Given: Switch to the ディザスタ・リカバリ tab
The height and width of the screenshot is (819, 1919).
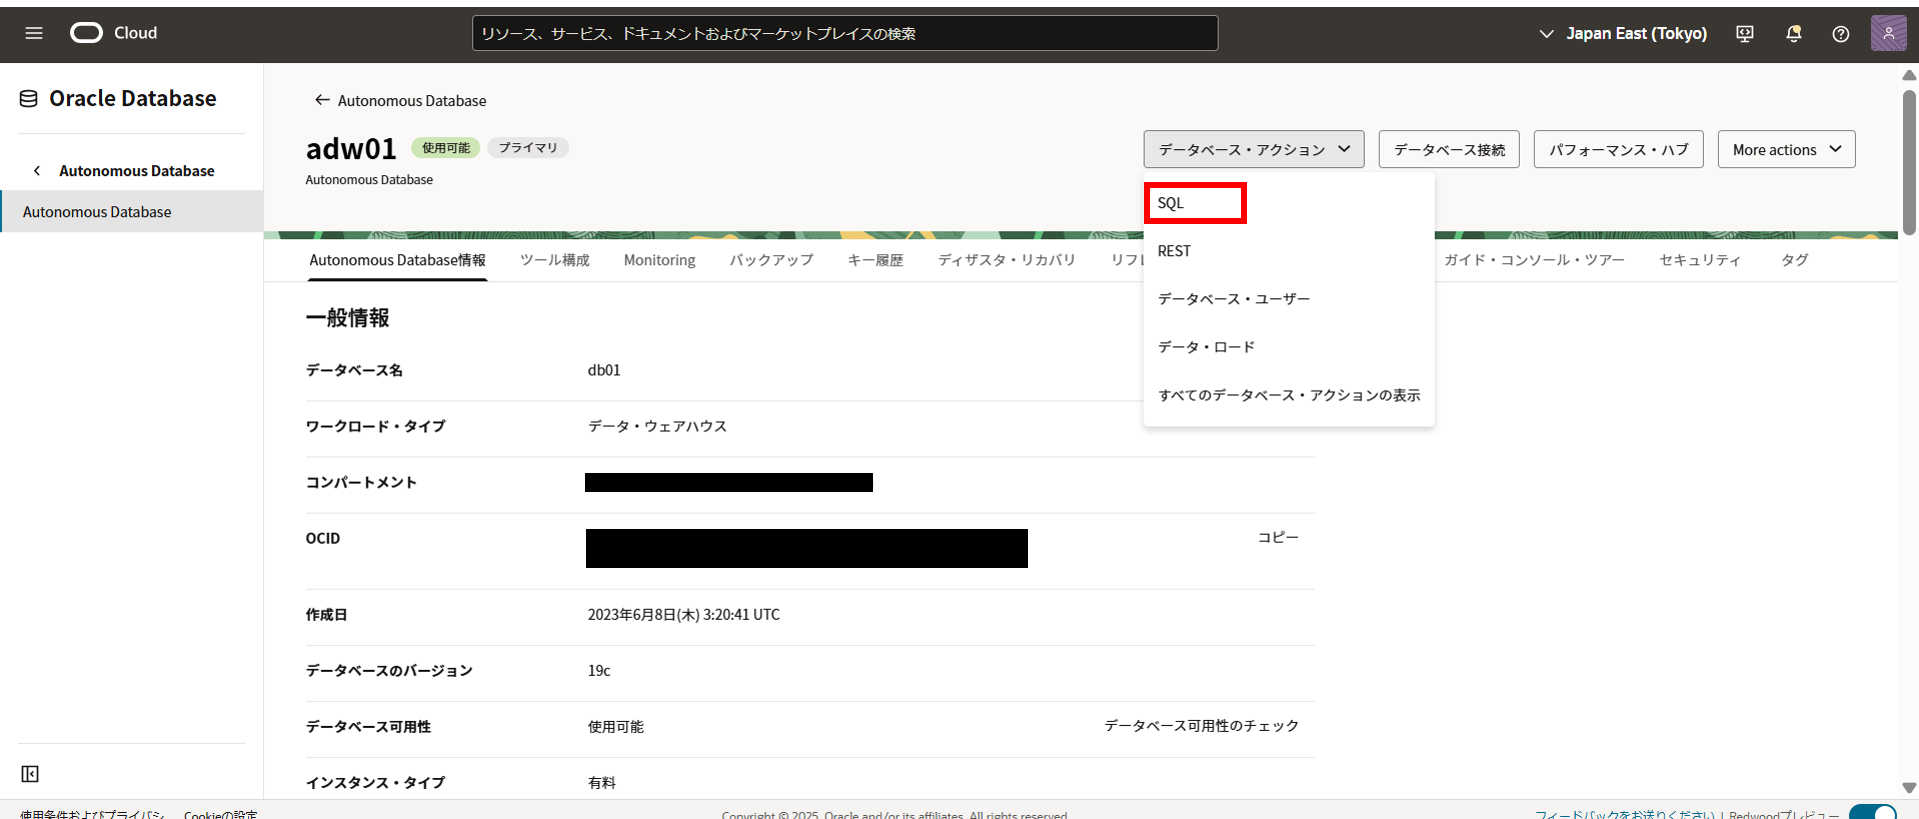Looking at the screenshot, I should 1006,260.
